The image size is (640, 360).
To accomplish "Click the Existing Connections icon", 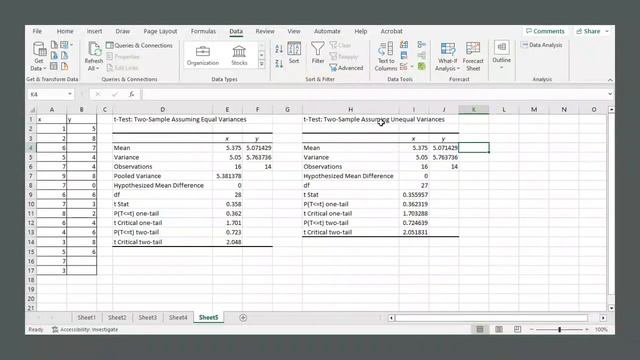I will [x=64, y=66].
